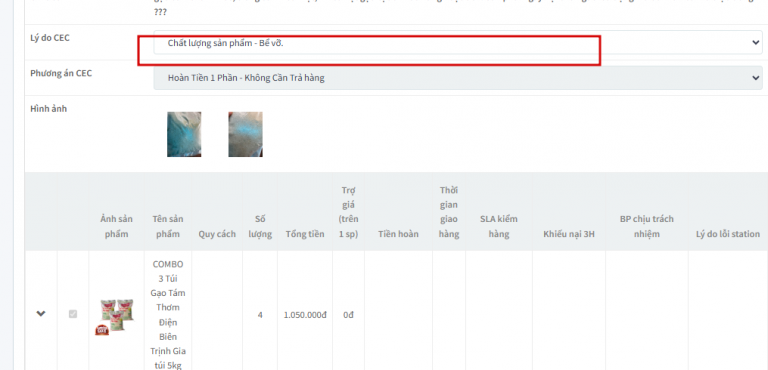Viewport: 768px width, 370px height.
Task: Open the rice combo product thumbnail
Action: click(x=114, y=317)
